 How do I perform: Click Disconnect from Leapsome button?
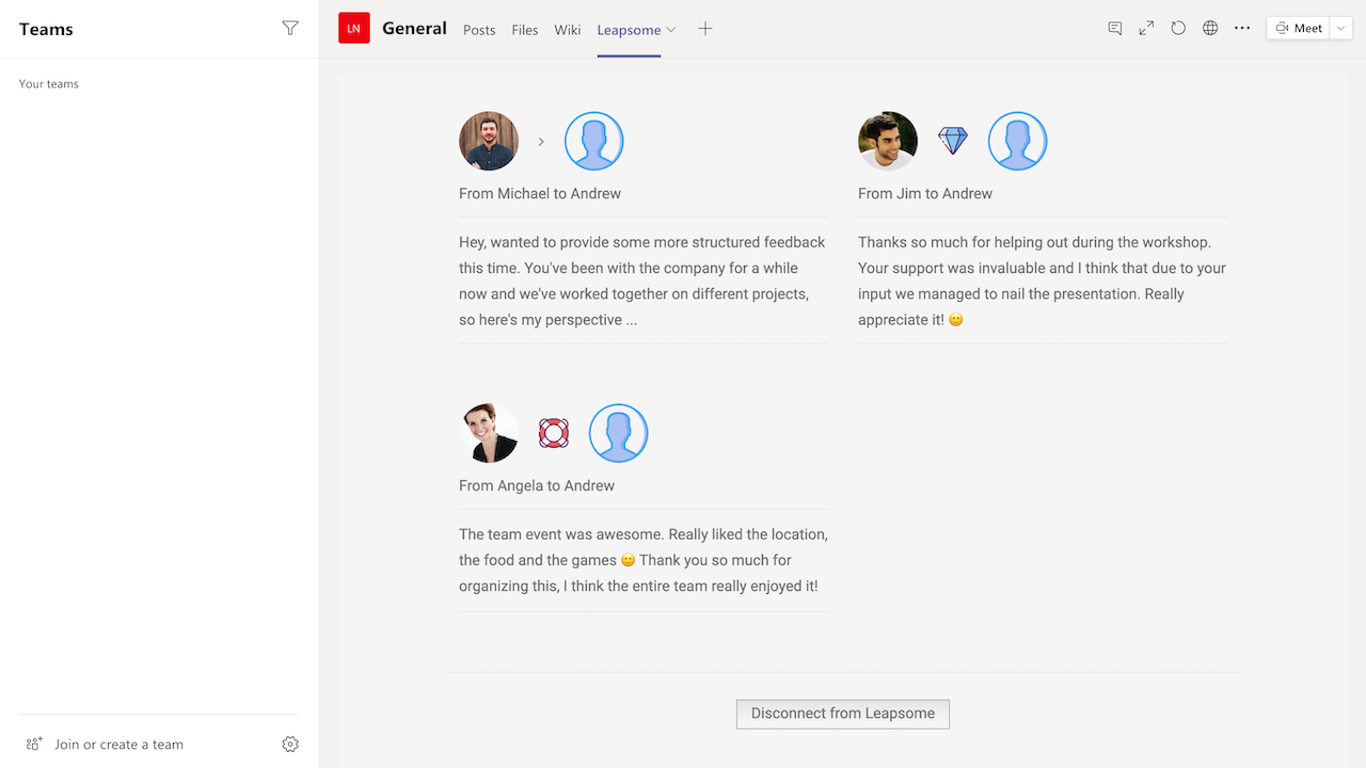point(843,714)
